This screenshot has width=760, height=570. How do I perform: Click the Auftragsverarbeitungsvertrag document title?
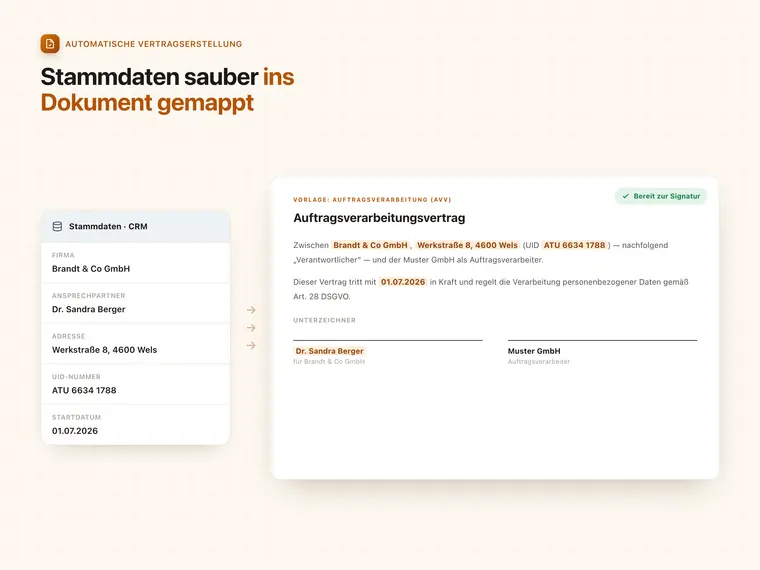coord(379,218)
